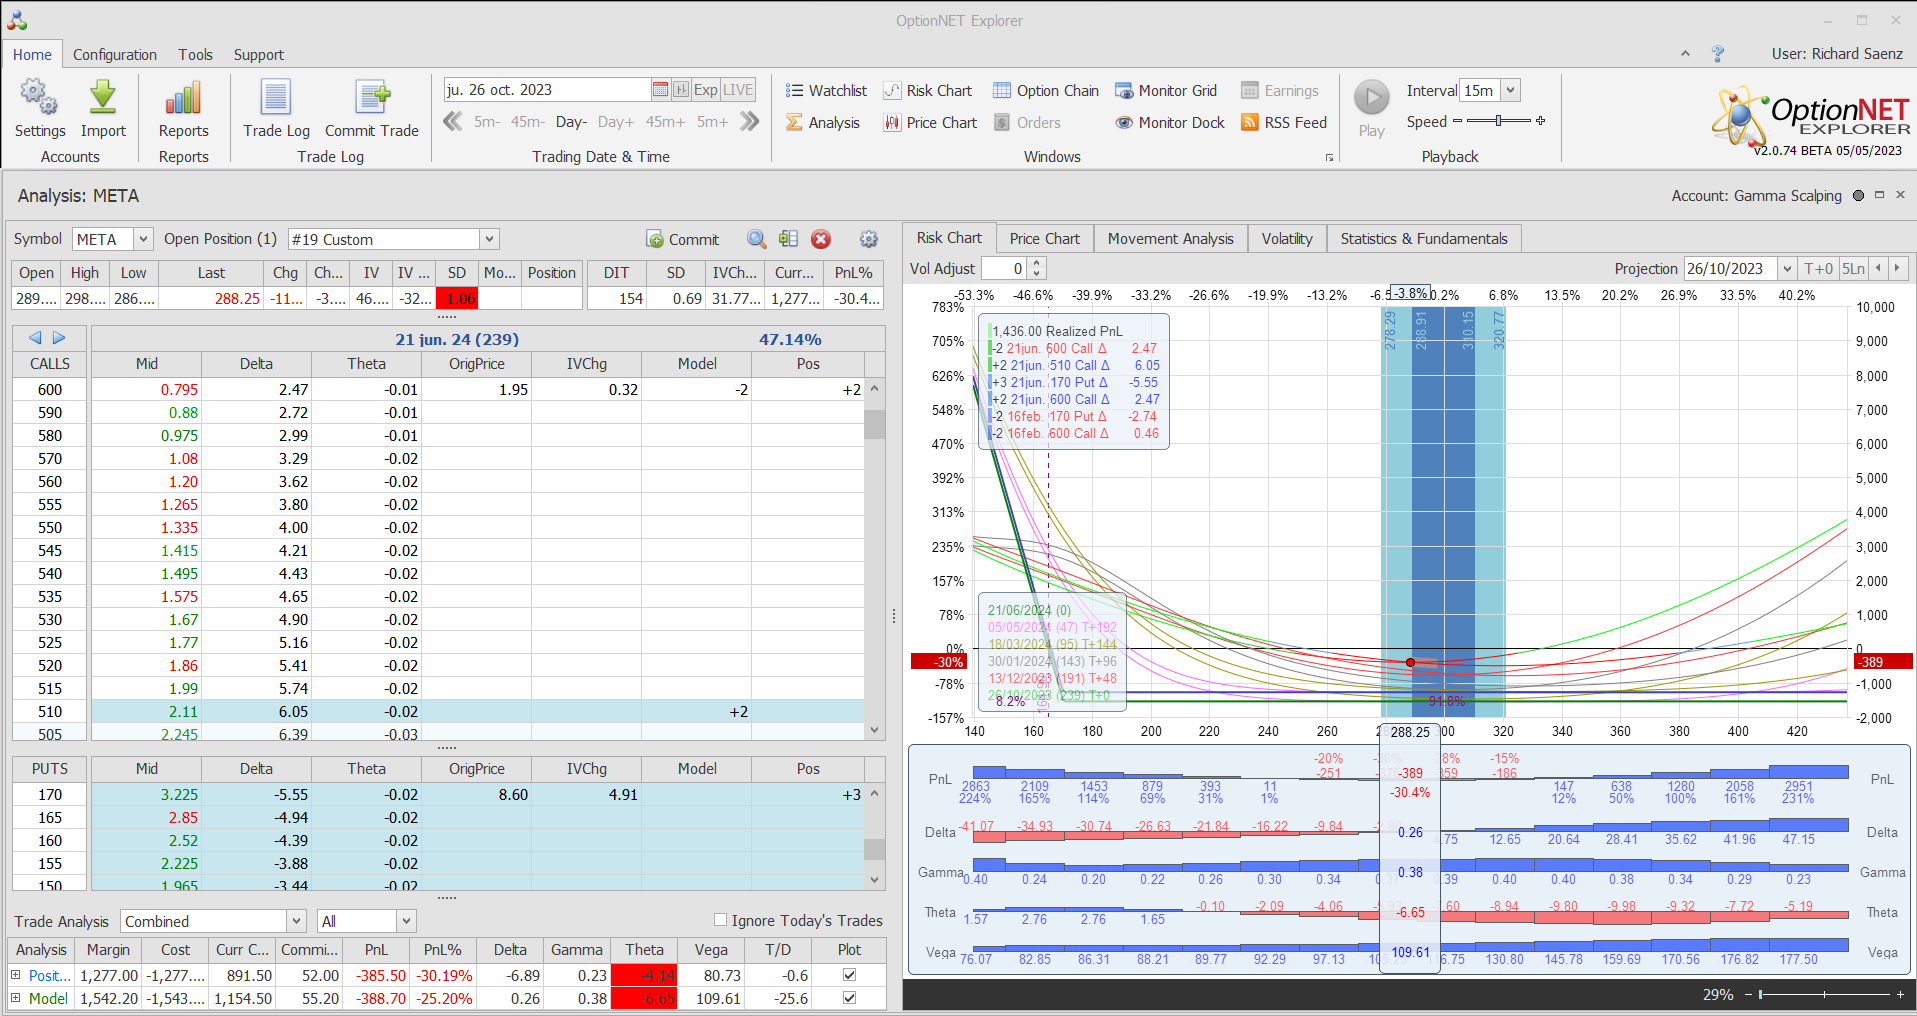The width and height of the screenshot is (1917, 1016).
Task: Enable Ignore Today's Trades checkbox
Action: pos(720,920)
